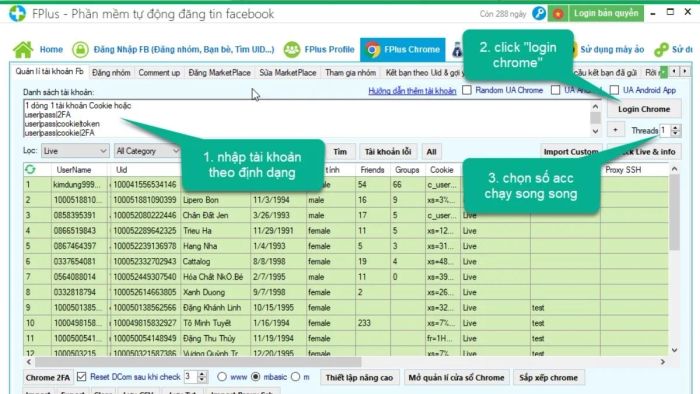Select row with name Lipero Bon
Image resolution: width=700 pixels, height=394 pixels.
[346, 200]
